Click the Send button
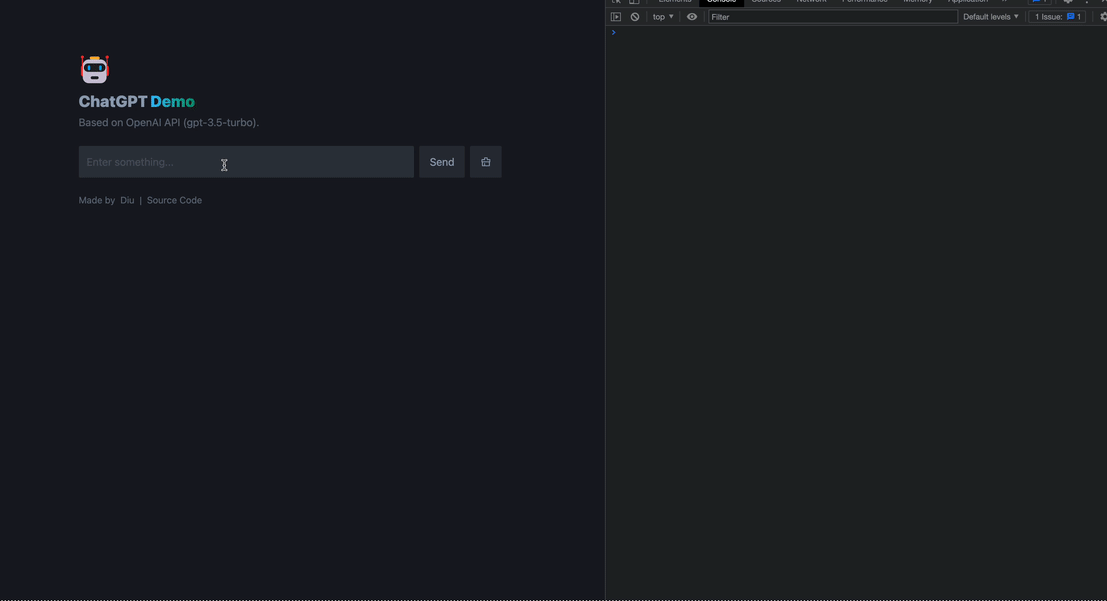The width and height of the screenshot is (1107, 601). click(x=442, y=162)
